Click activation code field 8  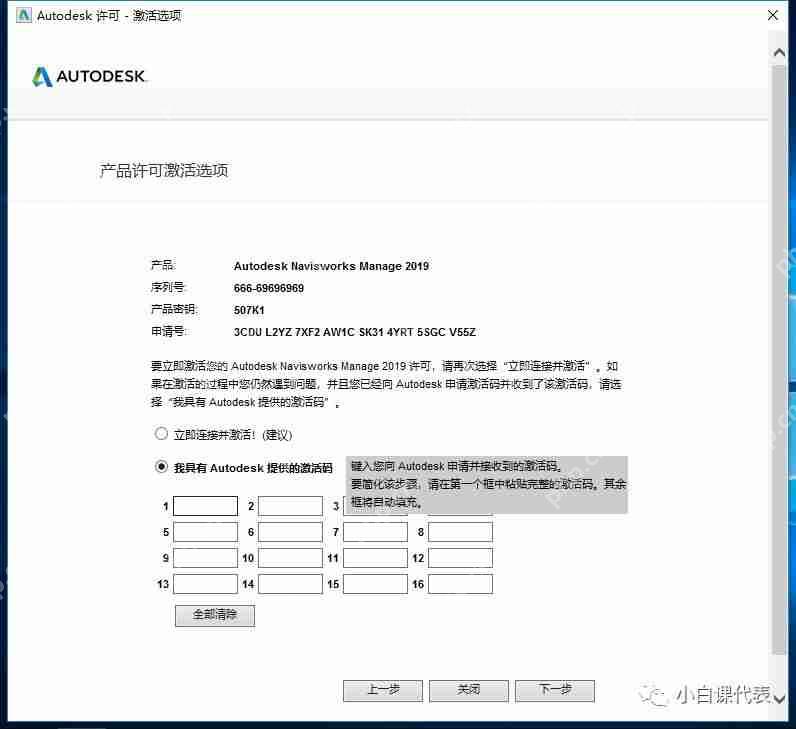pyautogui.click(x=460, y=532)
